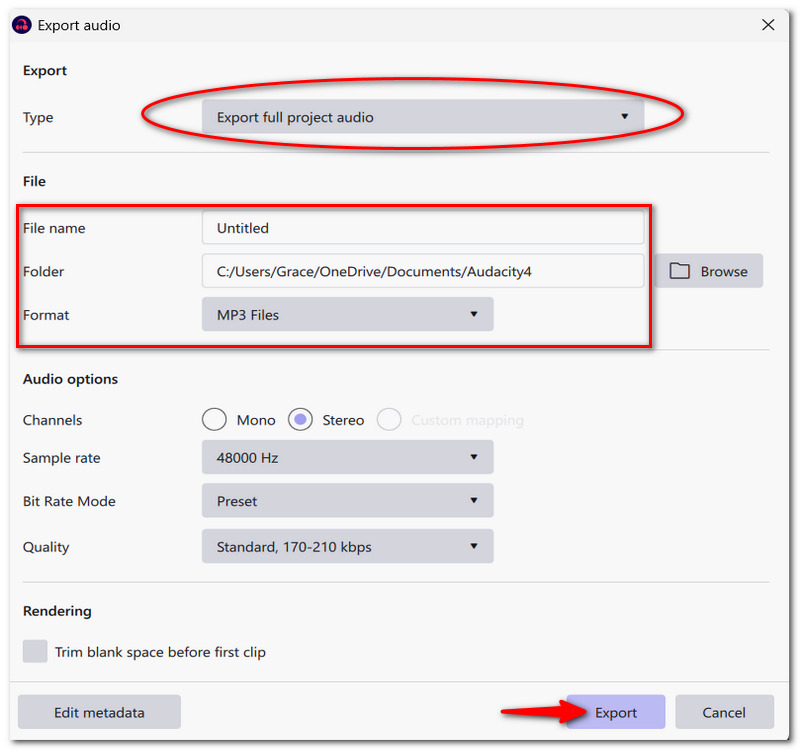Click the Export button
Image resolution: width=800 pixels, height=750 pixels.
coord(616,712)
